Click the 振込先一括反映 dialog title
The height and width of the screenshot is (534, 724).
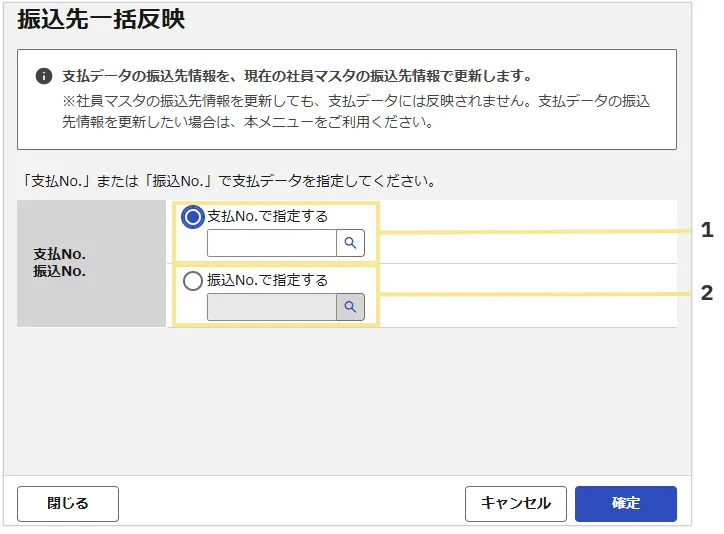click(x=101, y=19)
